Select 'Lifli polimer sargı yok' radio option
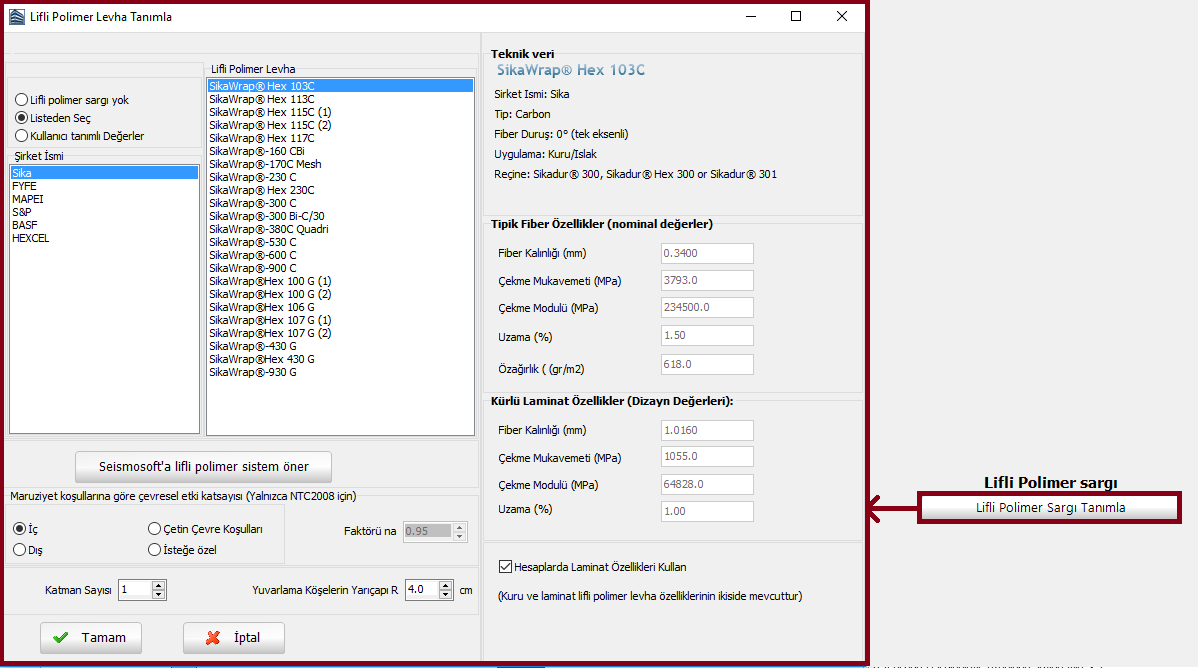Image resolution: width=1198 pixels, height=668 pixels. tap(21, 100)
